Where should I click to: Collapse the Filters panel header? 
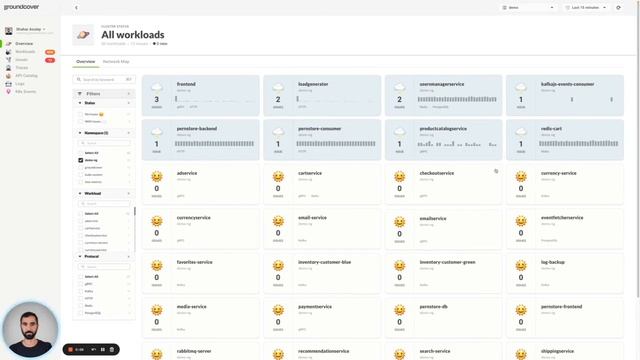coord(129,94)
